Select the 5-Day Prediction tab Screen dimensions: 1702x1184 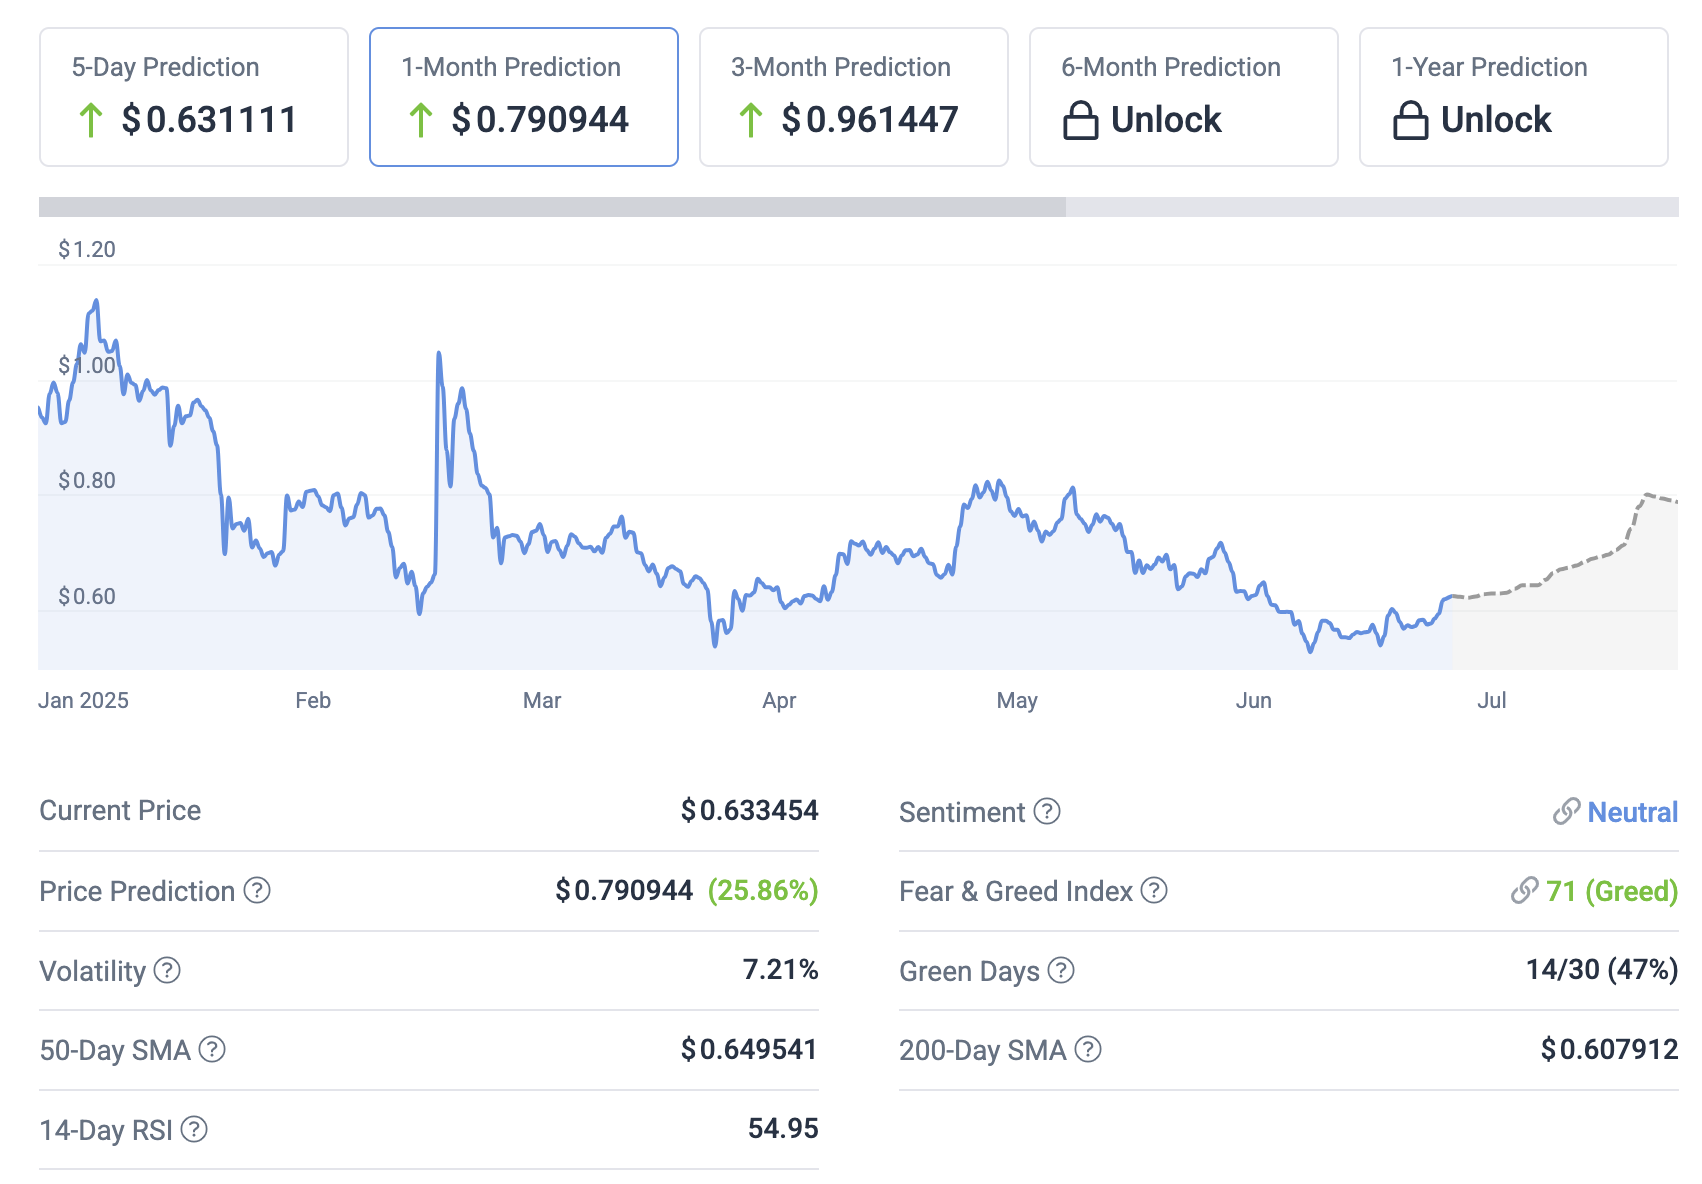[194, 97]
